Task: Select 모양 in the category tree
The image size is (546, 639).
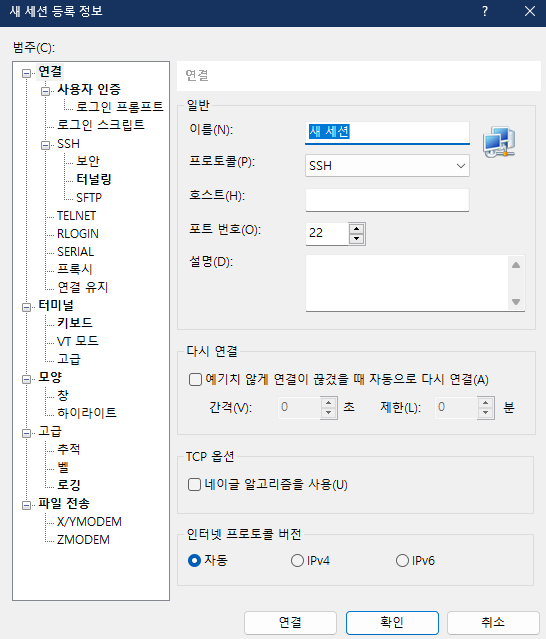Action: [x=50, y=377]
